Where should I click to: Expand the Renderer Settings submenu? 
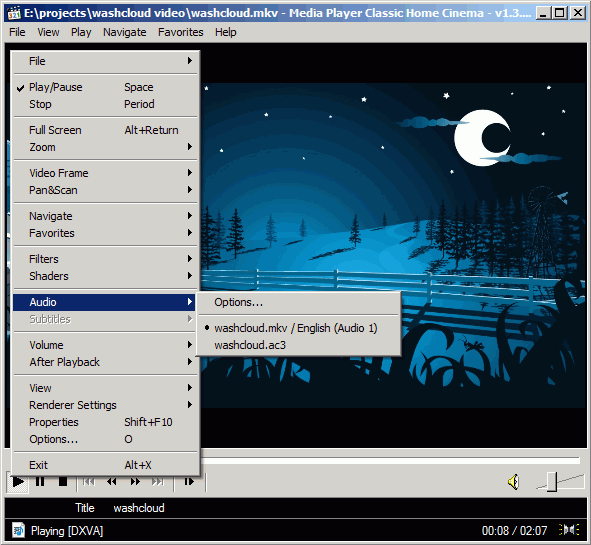(x=105, y=405)
